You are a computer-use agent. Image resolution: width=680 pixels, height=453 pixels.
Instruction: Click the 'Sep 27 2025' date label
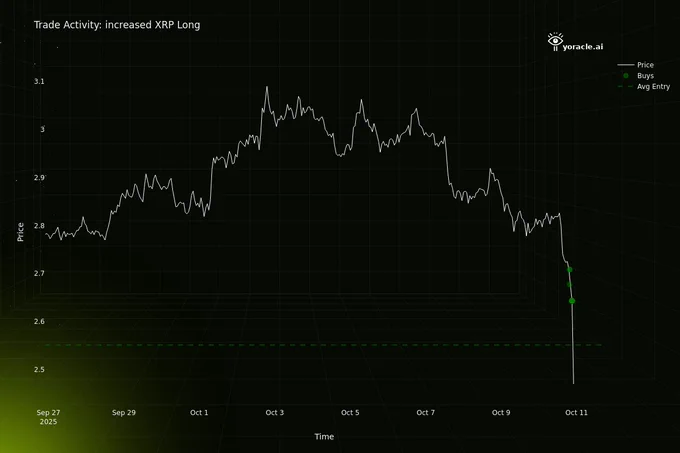coord(48,417)
